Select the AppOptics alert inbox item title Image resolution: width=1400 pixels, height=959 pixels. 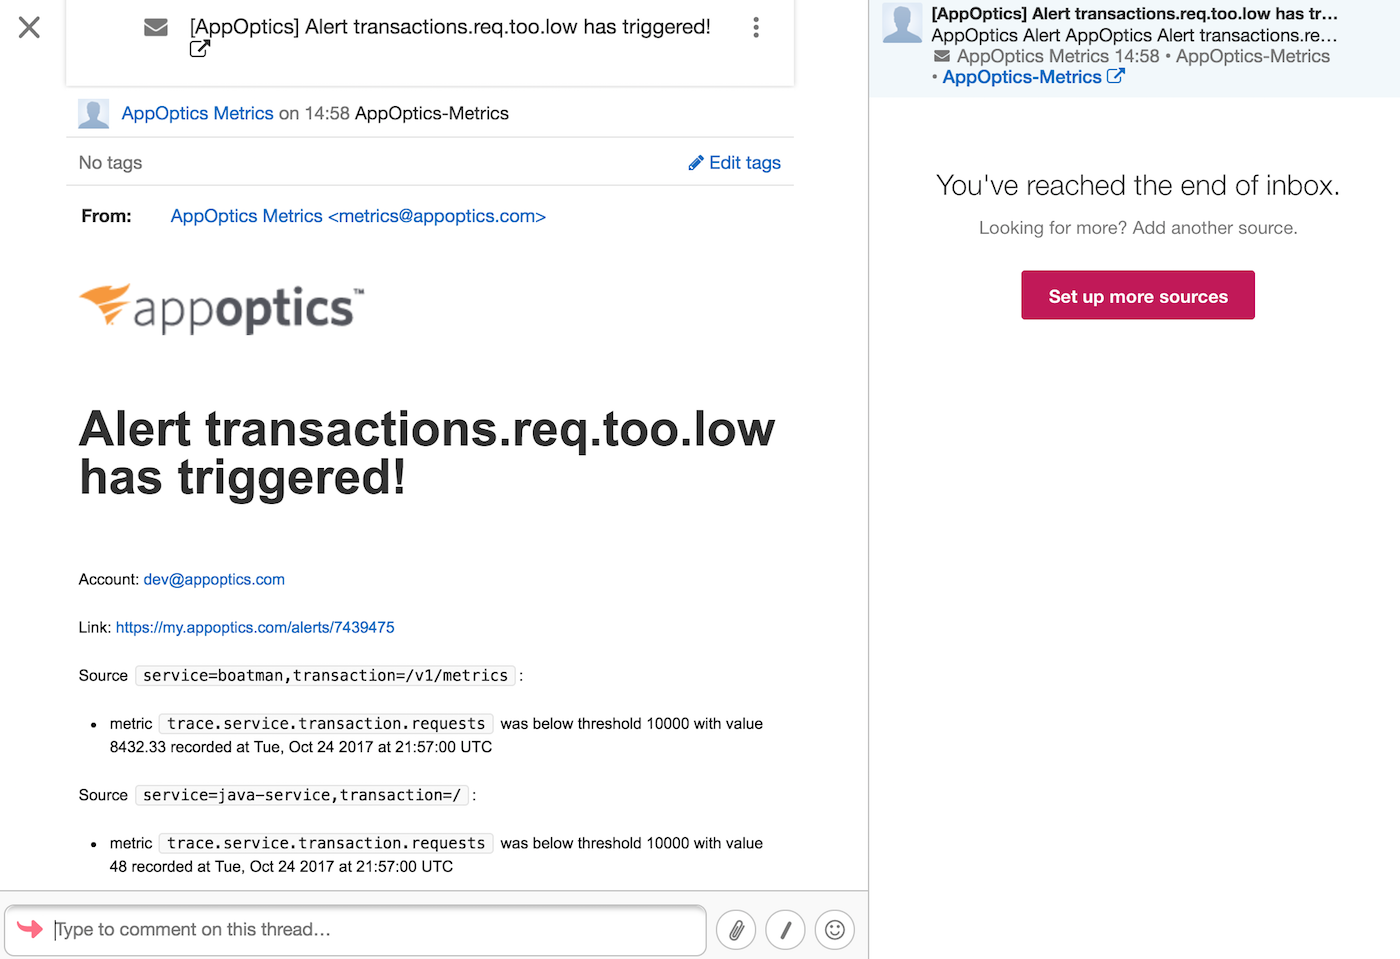click(1134, 14)
